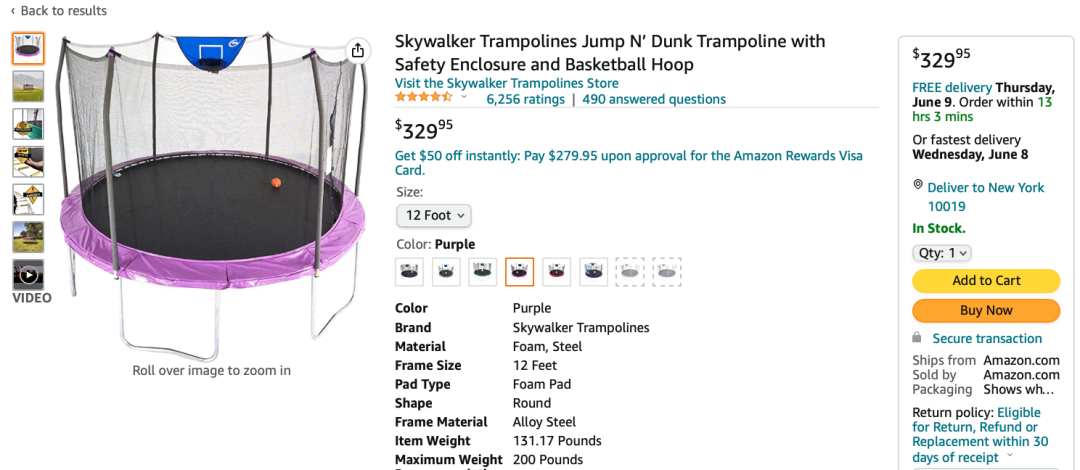Select the first product image thumbnail
The image size is (1080, 470).
click(28, 49)
